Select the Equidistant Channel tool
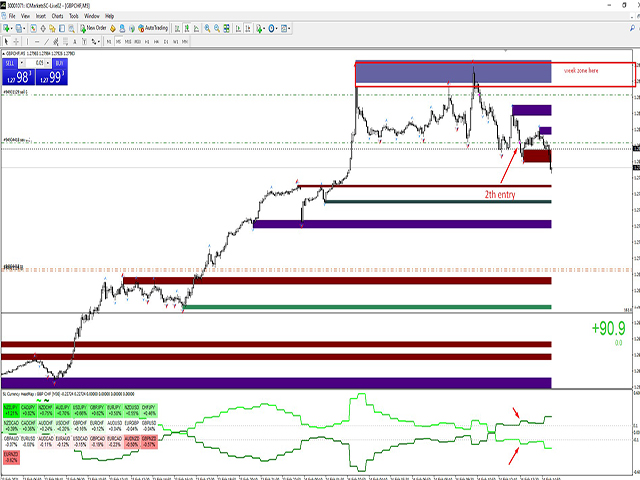 (56, 41)
